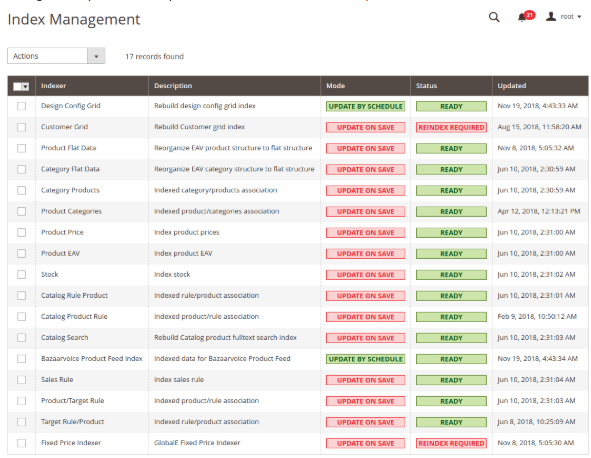Click the Catalog Search indexer name

point(64,338)
